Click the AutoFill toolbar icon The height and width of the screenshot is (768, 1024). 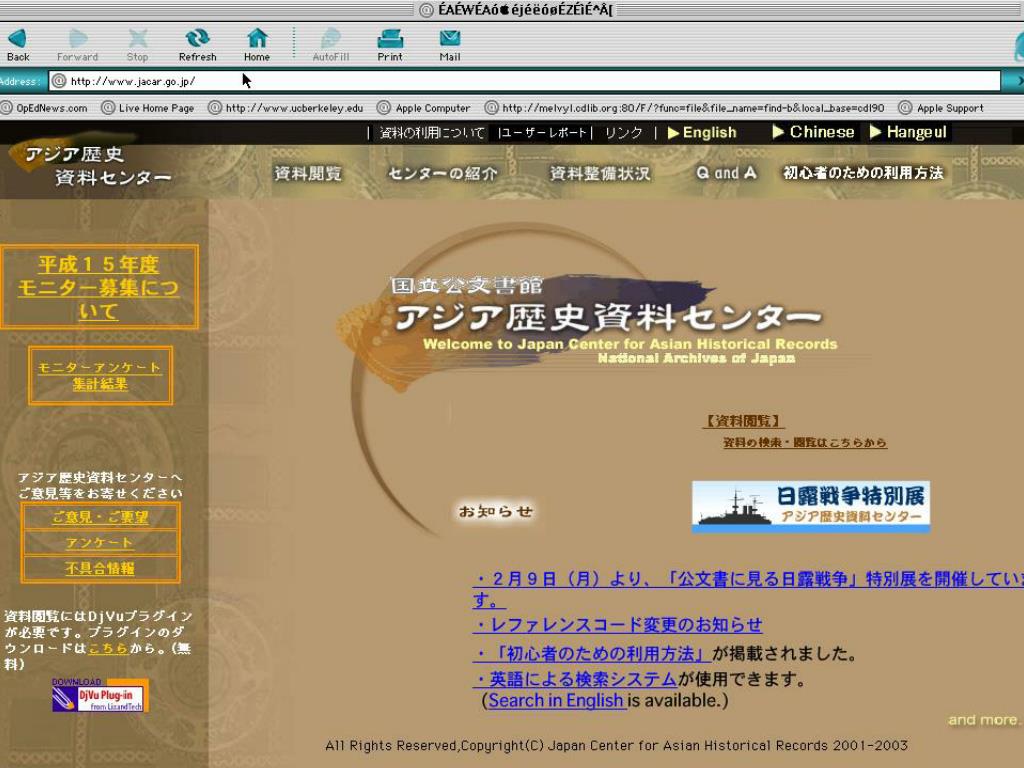pyautogui.click(x=331, y=39)
